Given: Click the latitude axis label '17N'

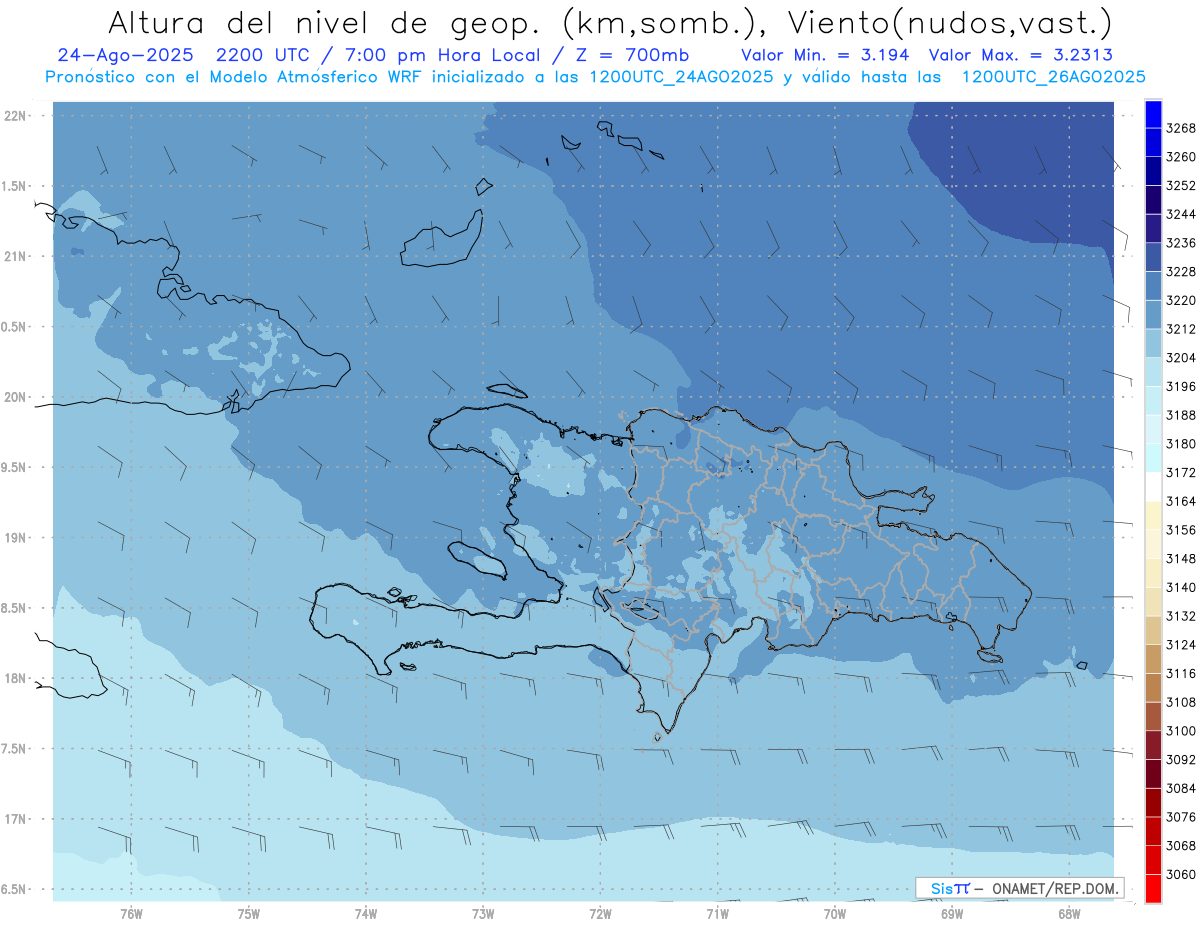Looking at the screenshot, I should point(17,819).
